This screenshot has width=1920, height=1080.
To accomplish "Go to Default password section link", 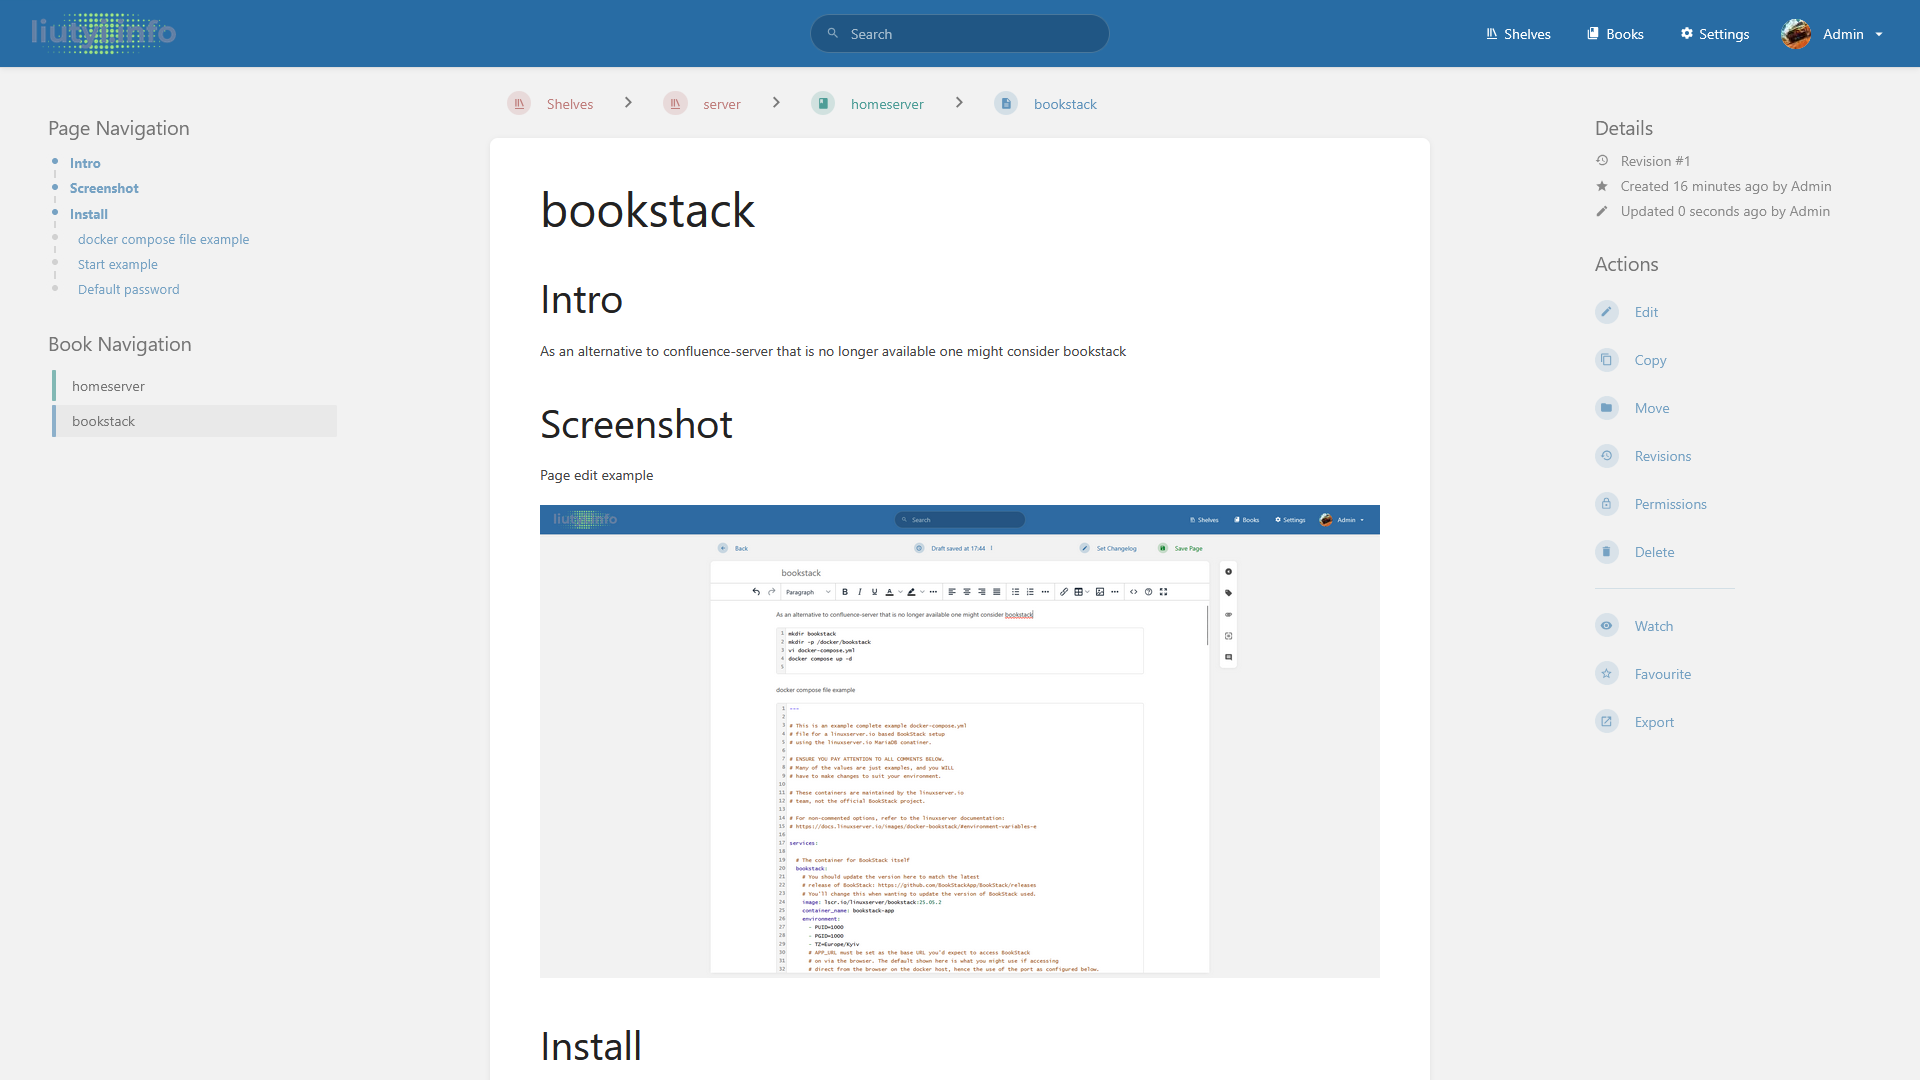I will 128,289.
